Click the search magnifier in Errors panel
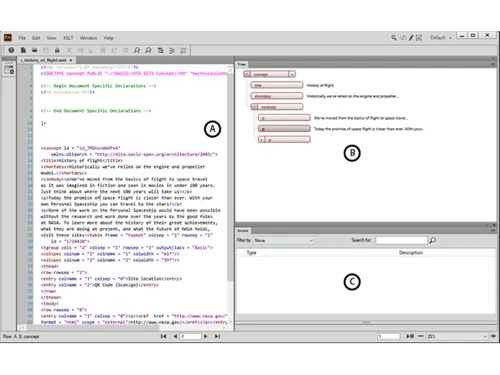 coord(432,240)
